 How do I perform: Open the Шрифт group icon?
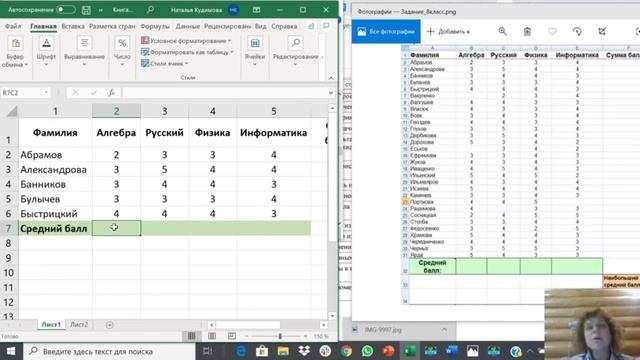tap(46, 43)
